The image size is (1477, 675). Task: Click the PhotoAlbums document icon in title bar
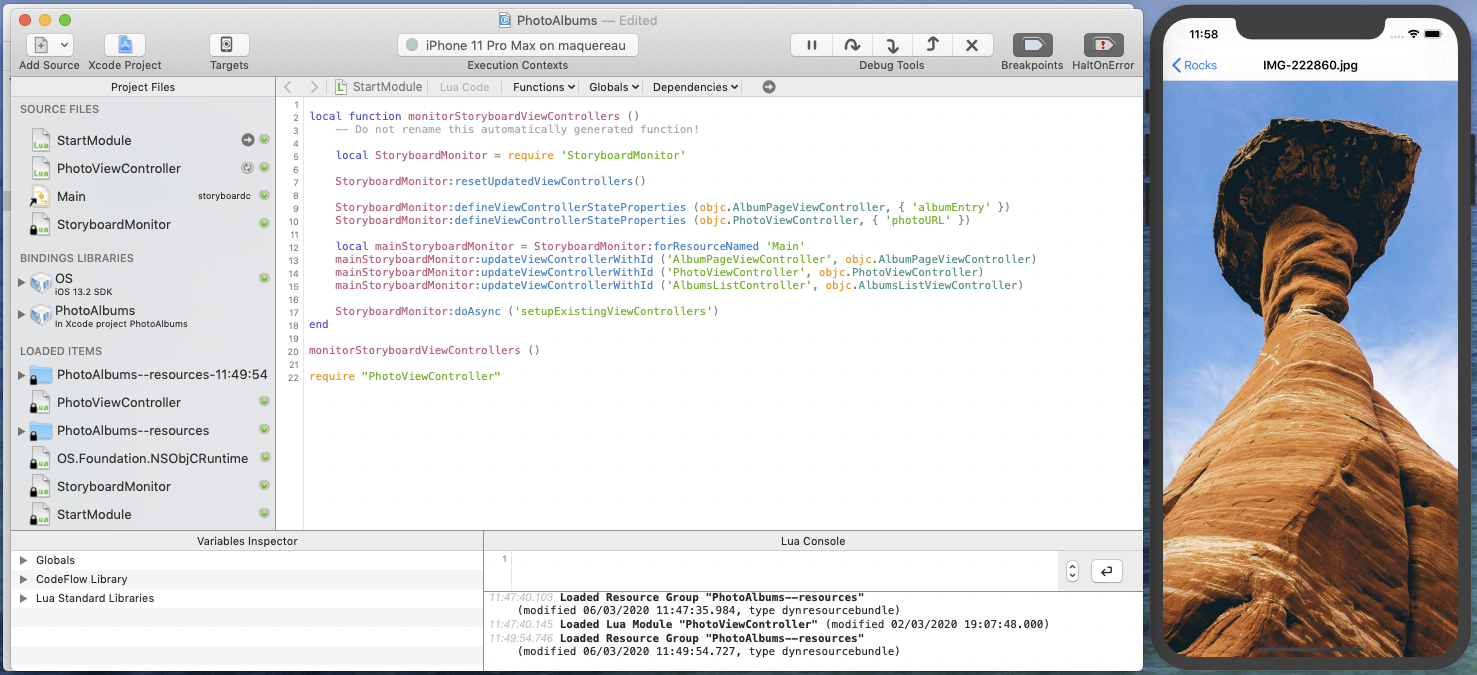point(505,20)
